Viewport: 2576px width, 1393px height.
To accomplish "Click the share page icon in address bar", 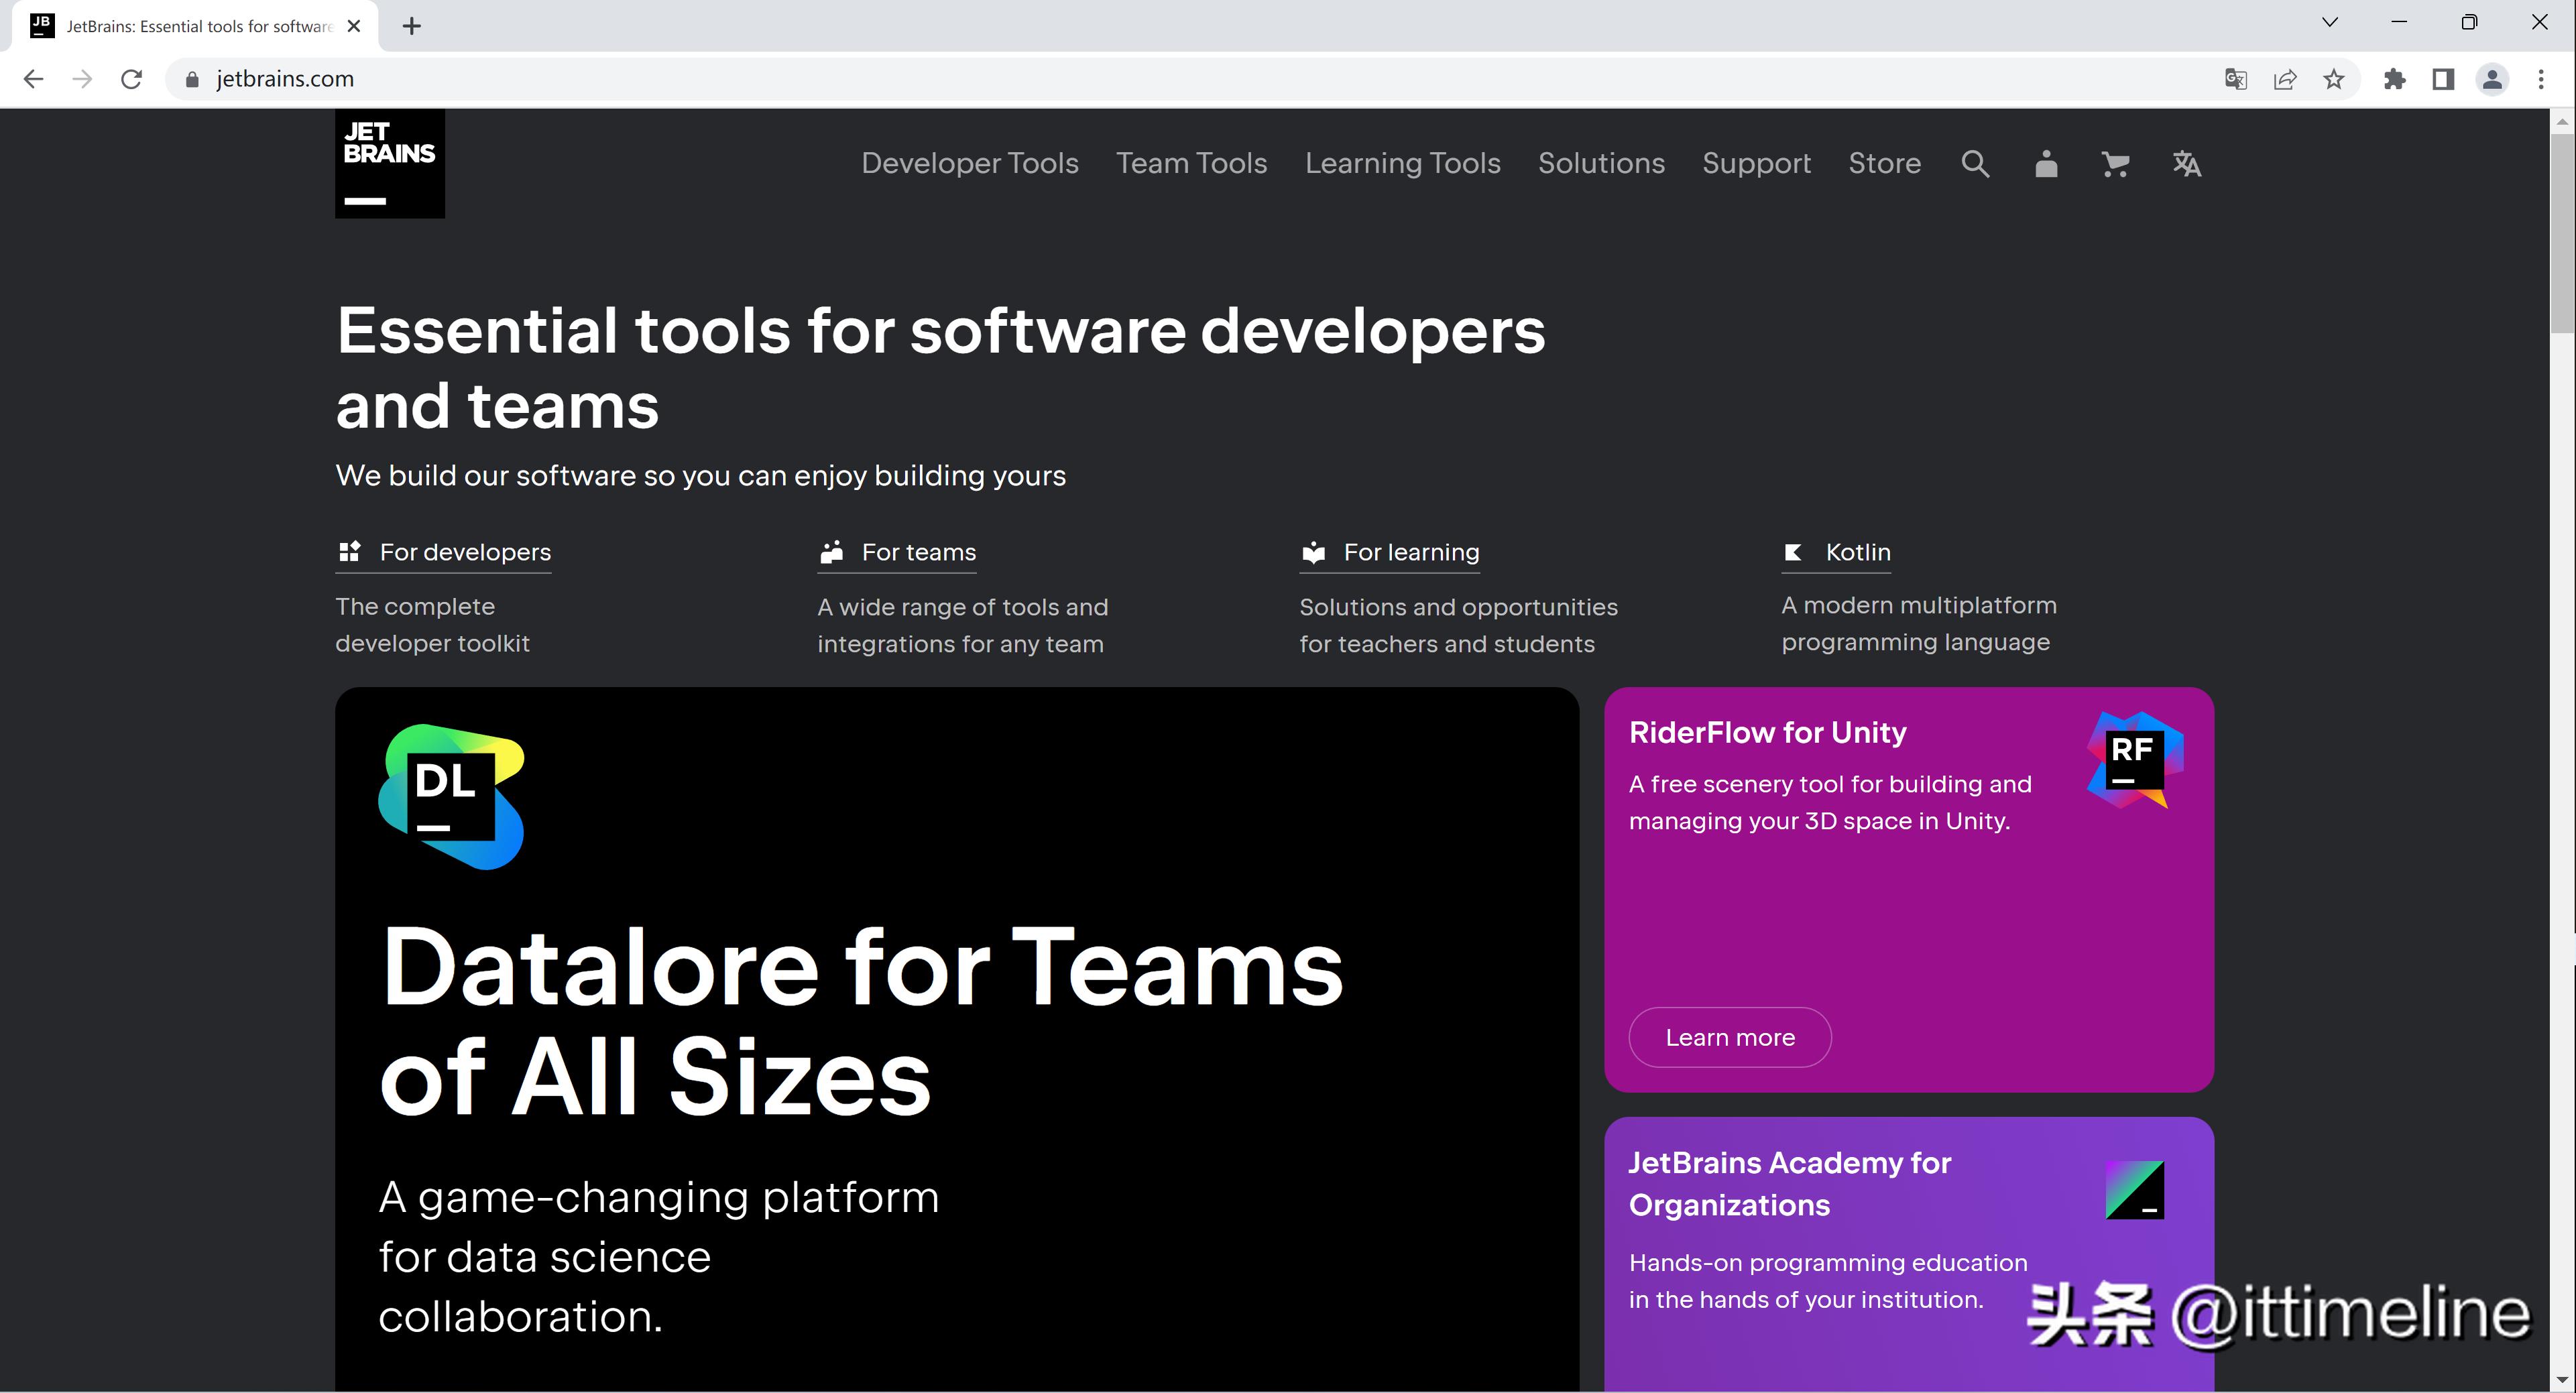I will pyautogui.click(x=2285, y=79).
